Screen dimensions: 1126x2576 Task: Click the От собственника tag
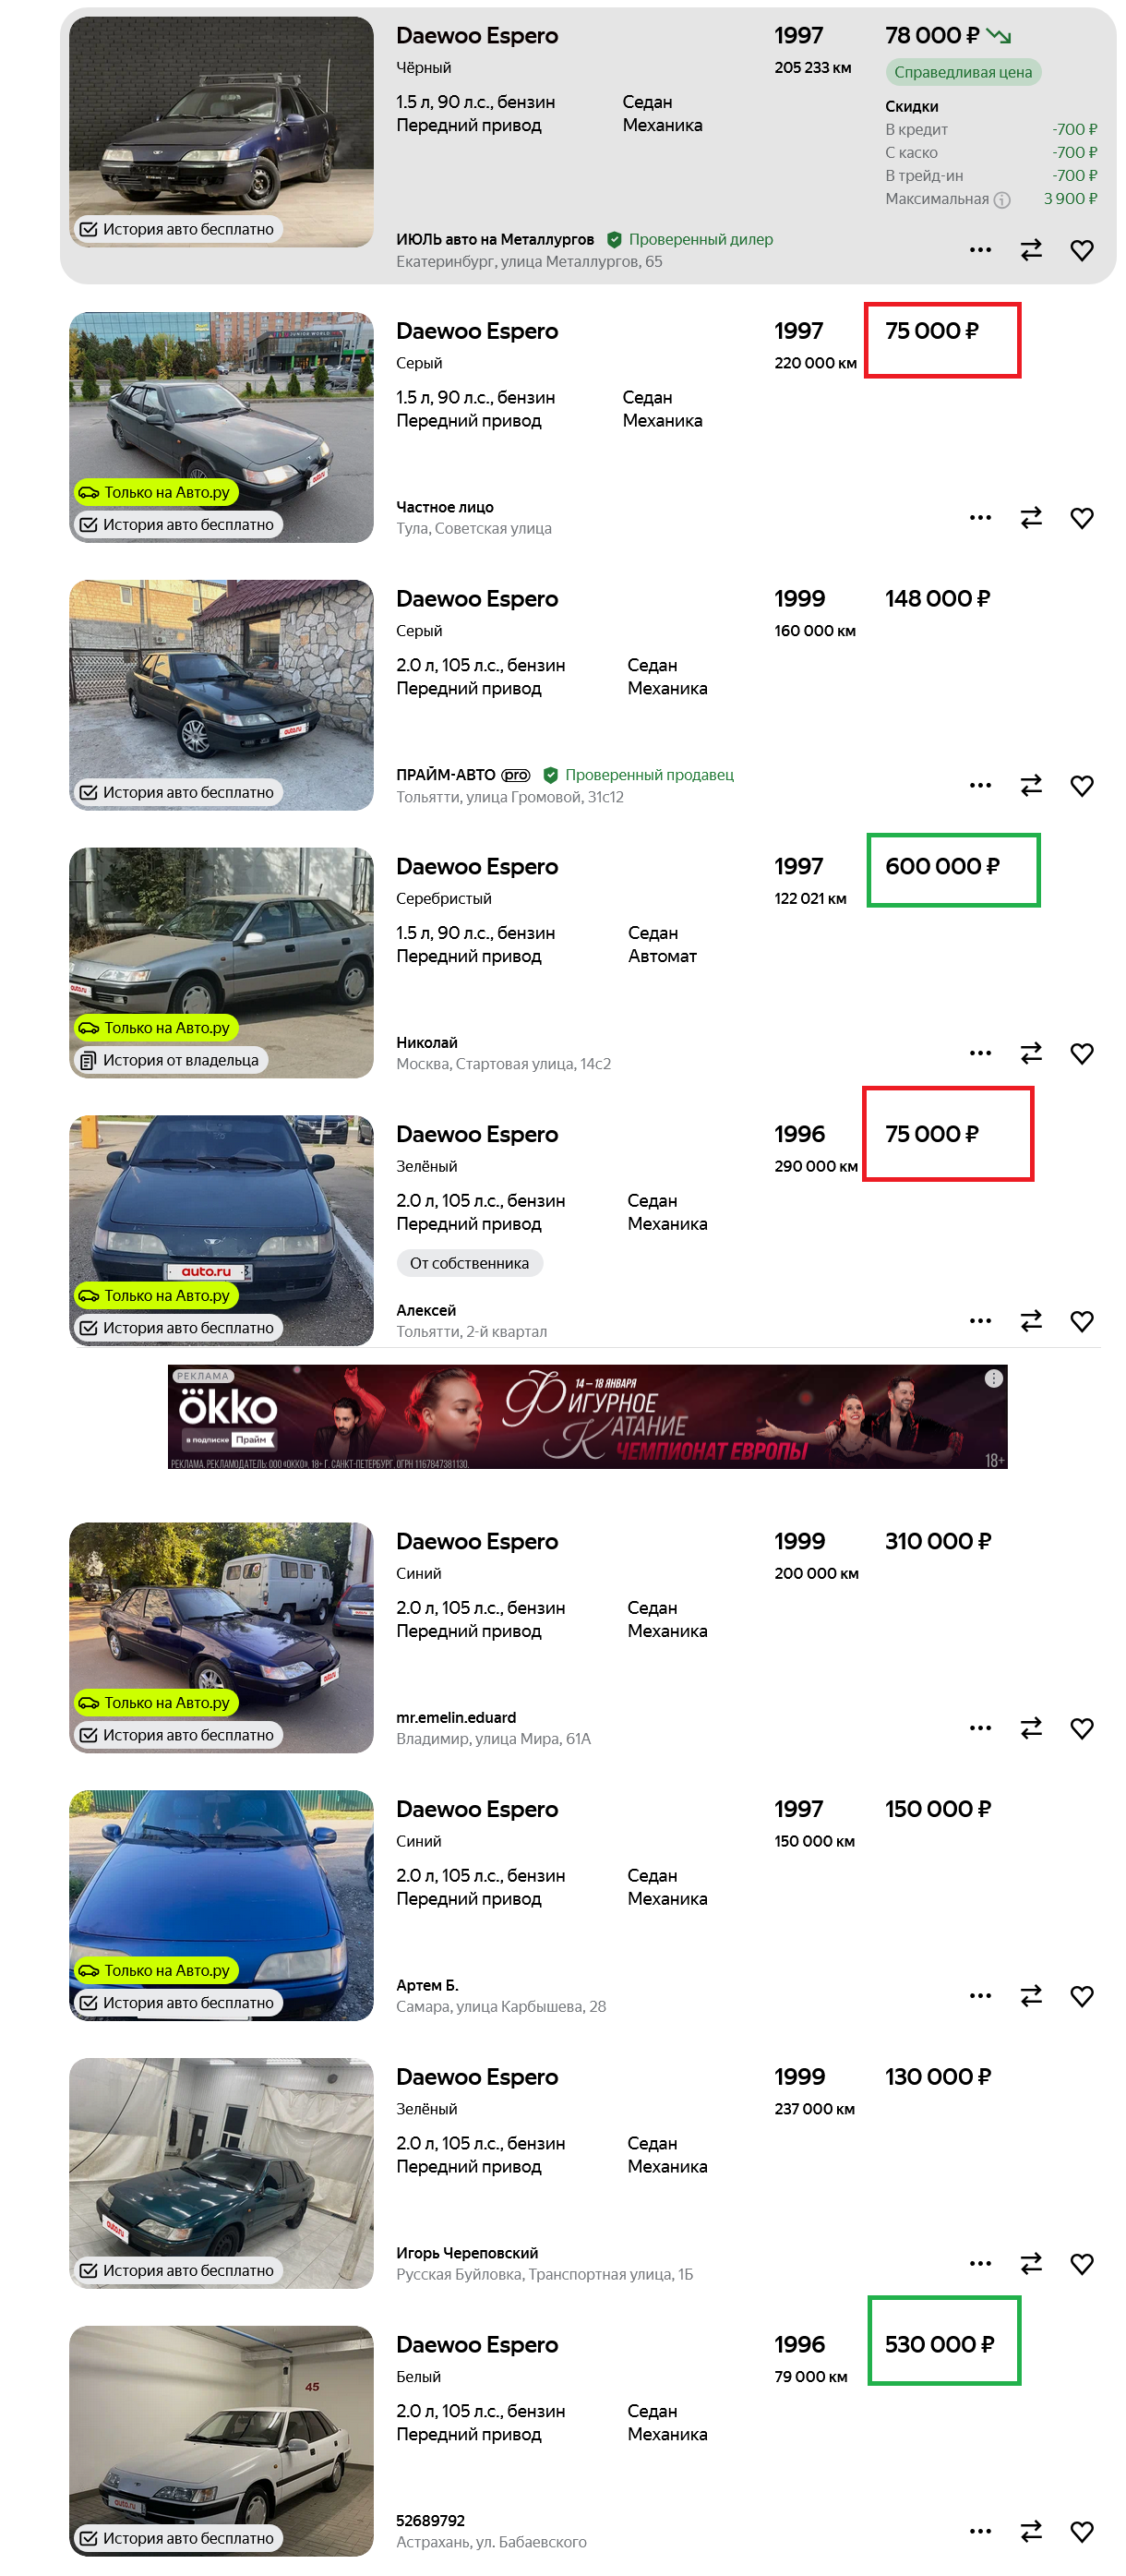[469, 1263]
